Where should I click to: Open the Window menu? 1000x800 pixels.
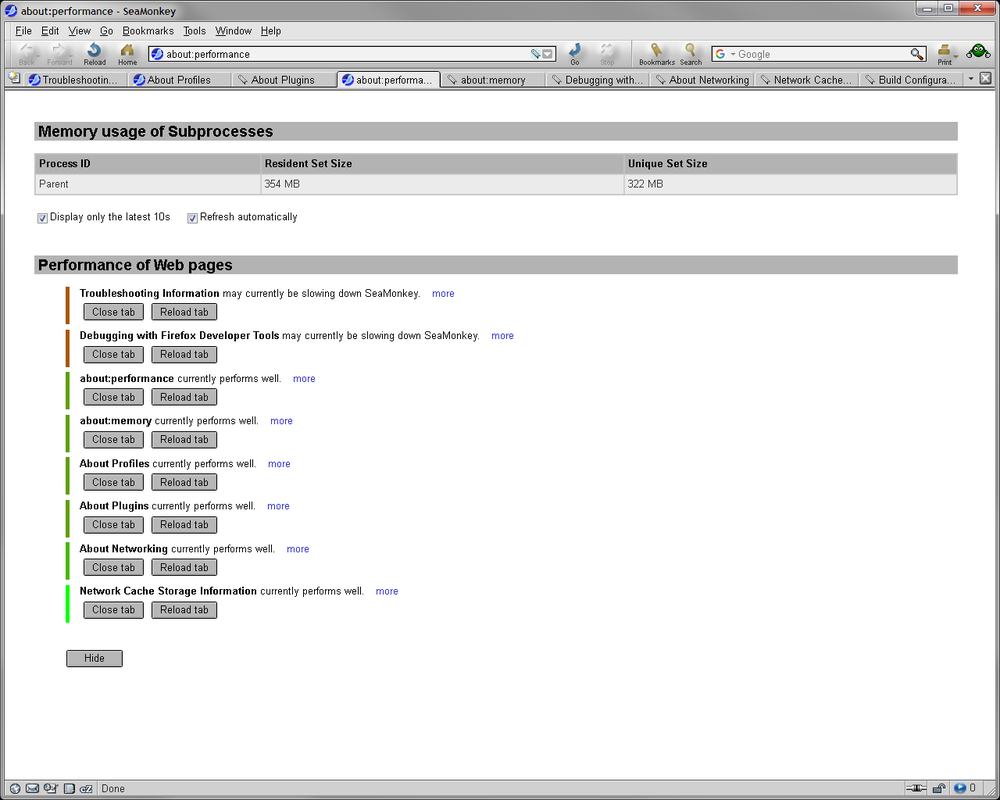[x=233, y=31]
